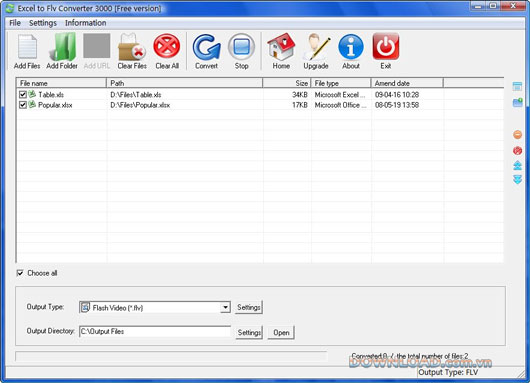Click the Excel icon next to Table.xls
Viewport: 530px width, 383px height.
pyautogui.click(x=32, y=94)
